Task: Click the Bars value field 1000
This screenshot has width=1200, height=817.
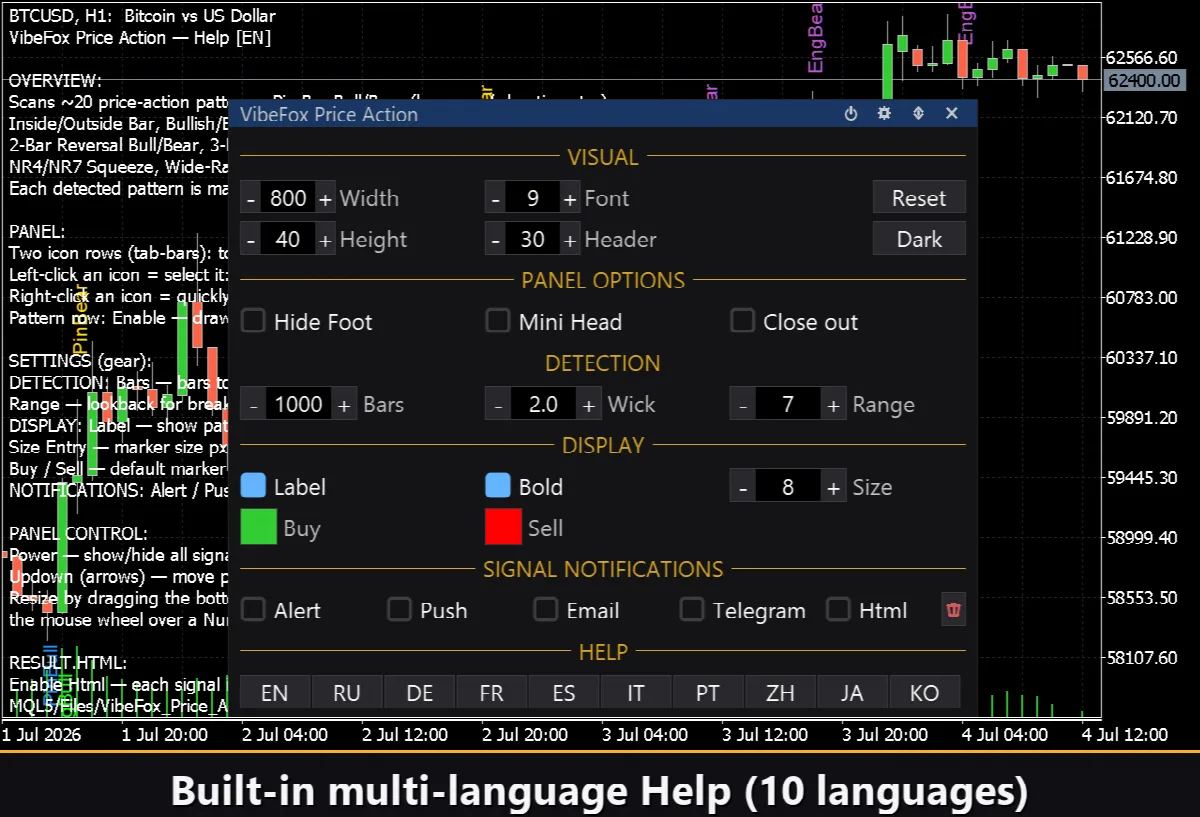Action: pyautogui.click(x=299, y=404)
